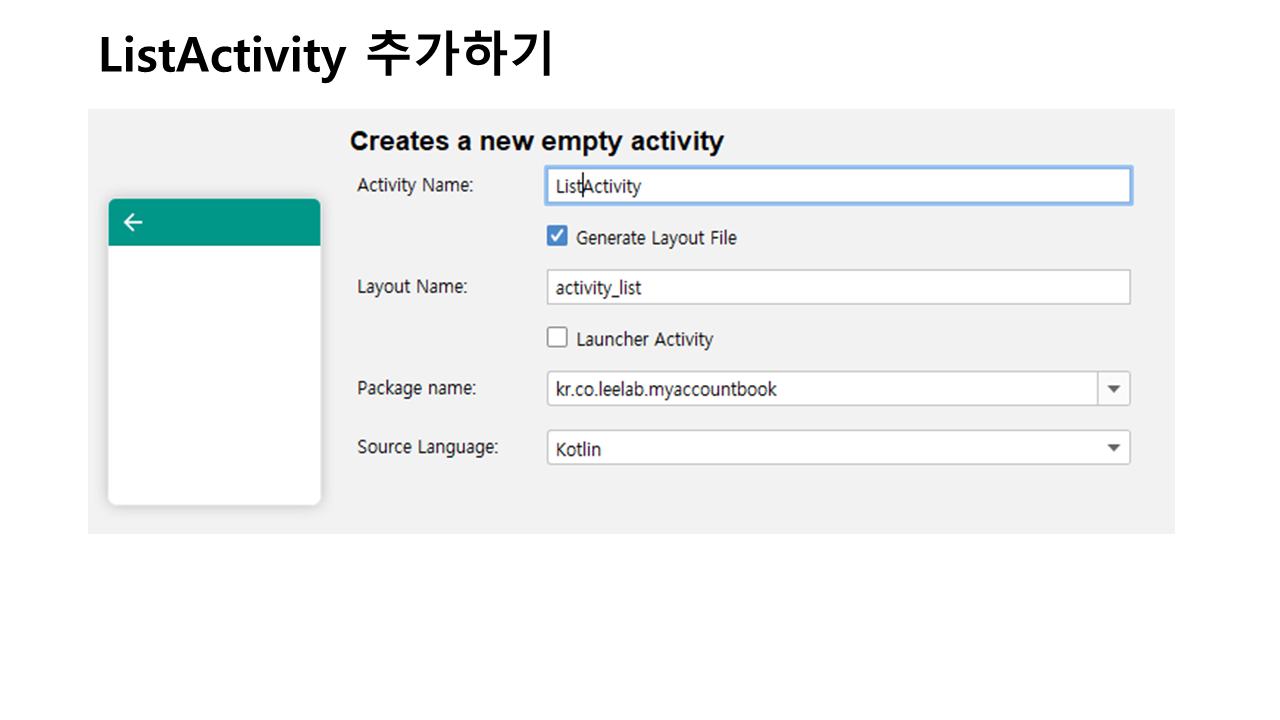
Task: Click the "Creates a new empty activity" heading
Action: (536, 142)
